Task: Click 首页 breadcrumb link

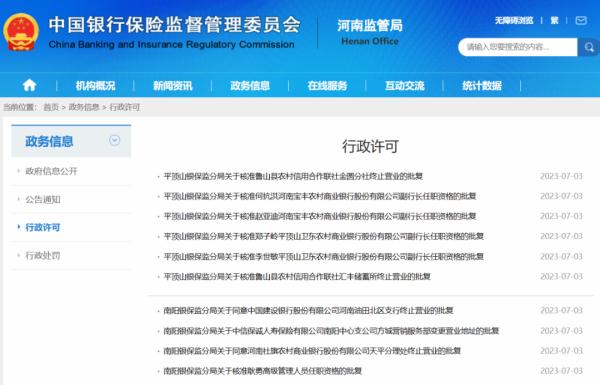Action: (51, 107)
